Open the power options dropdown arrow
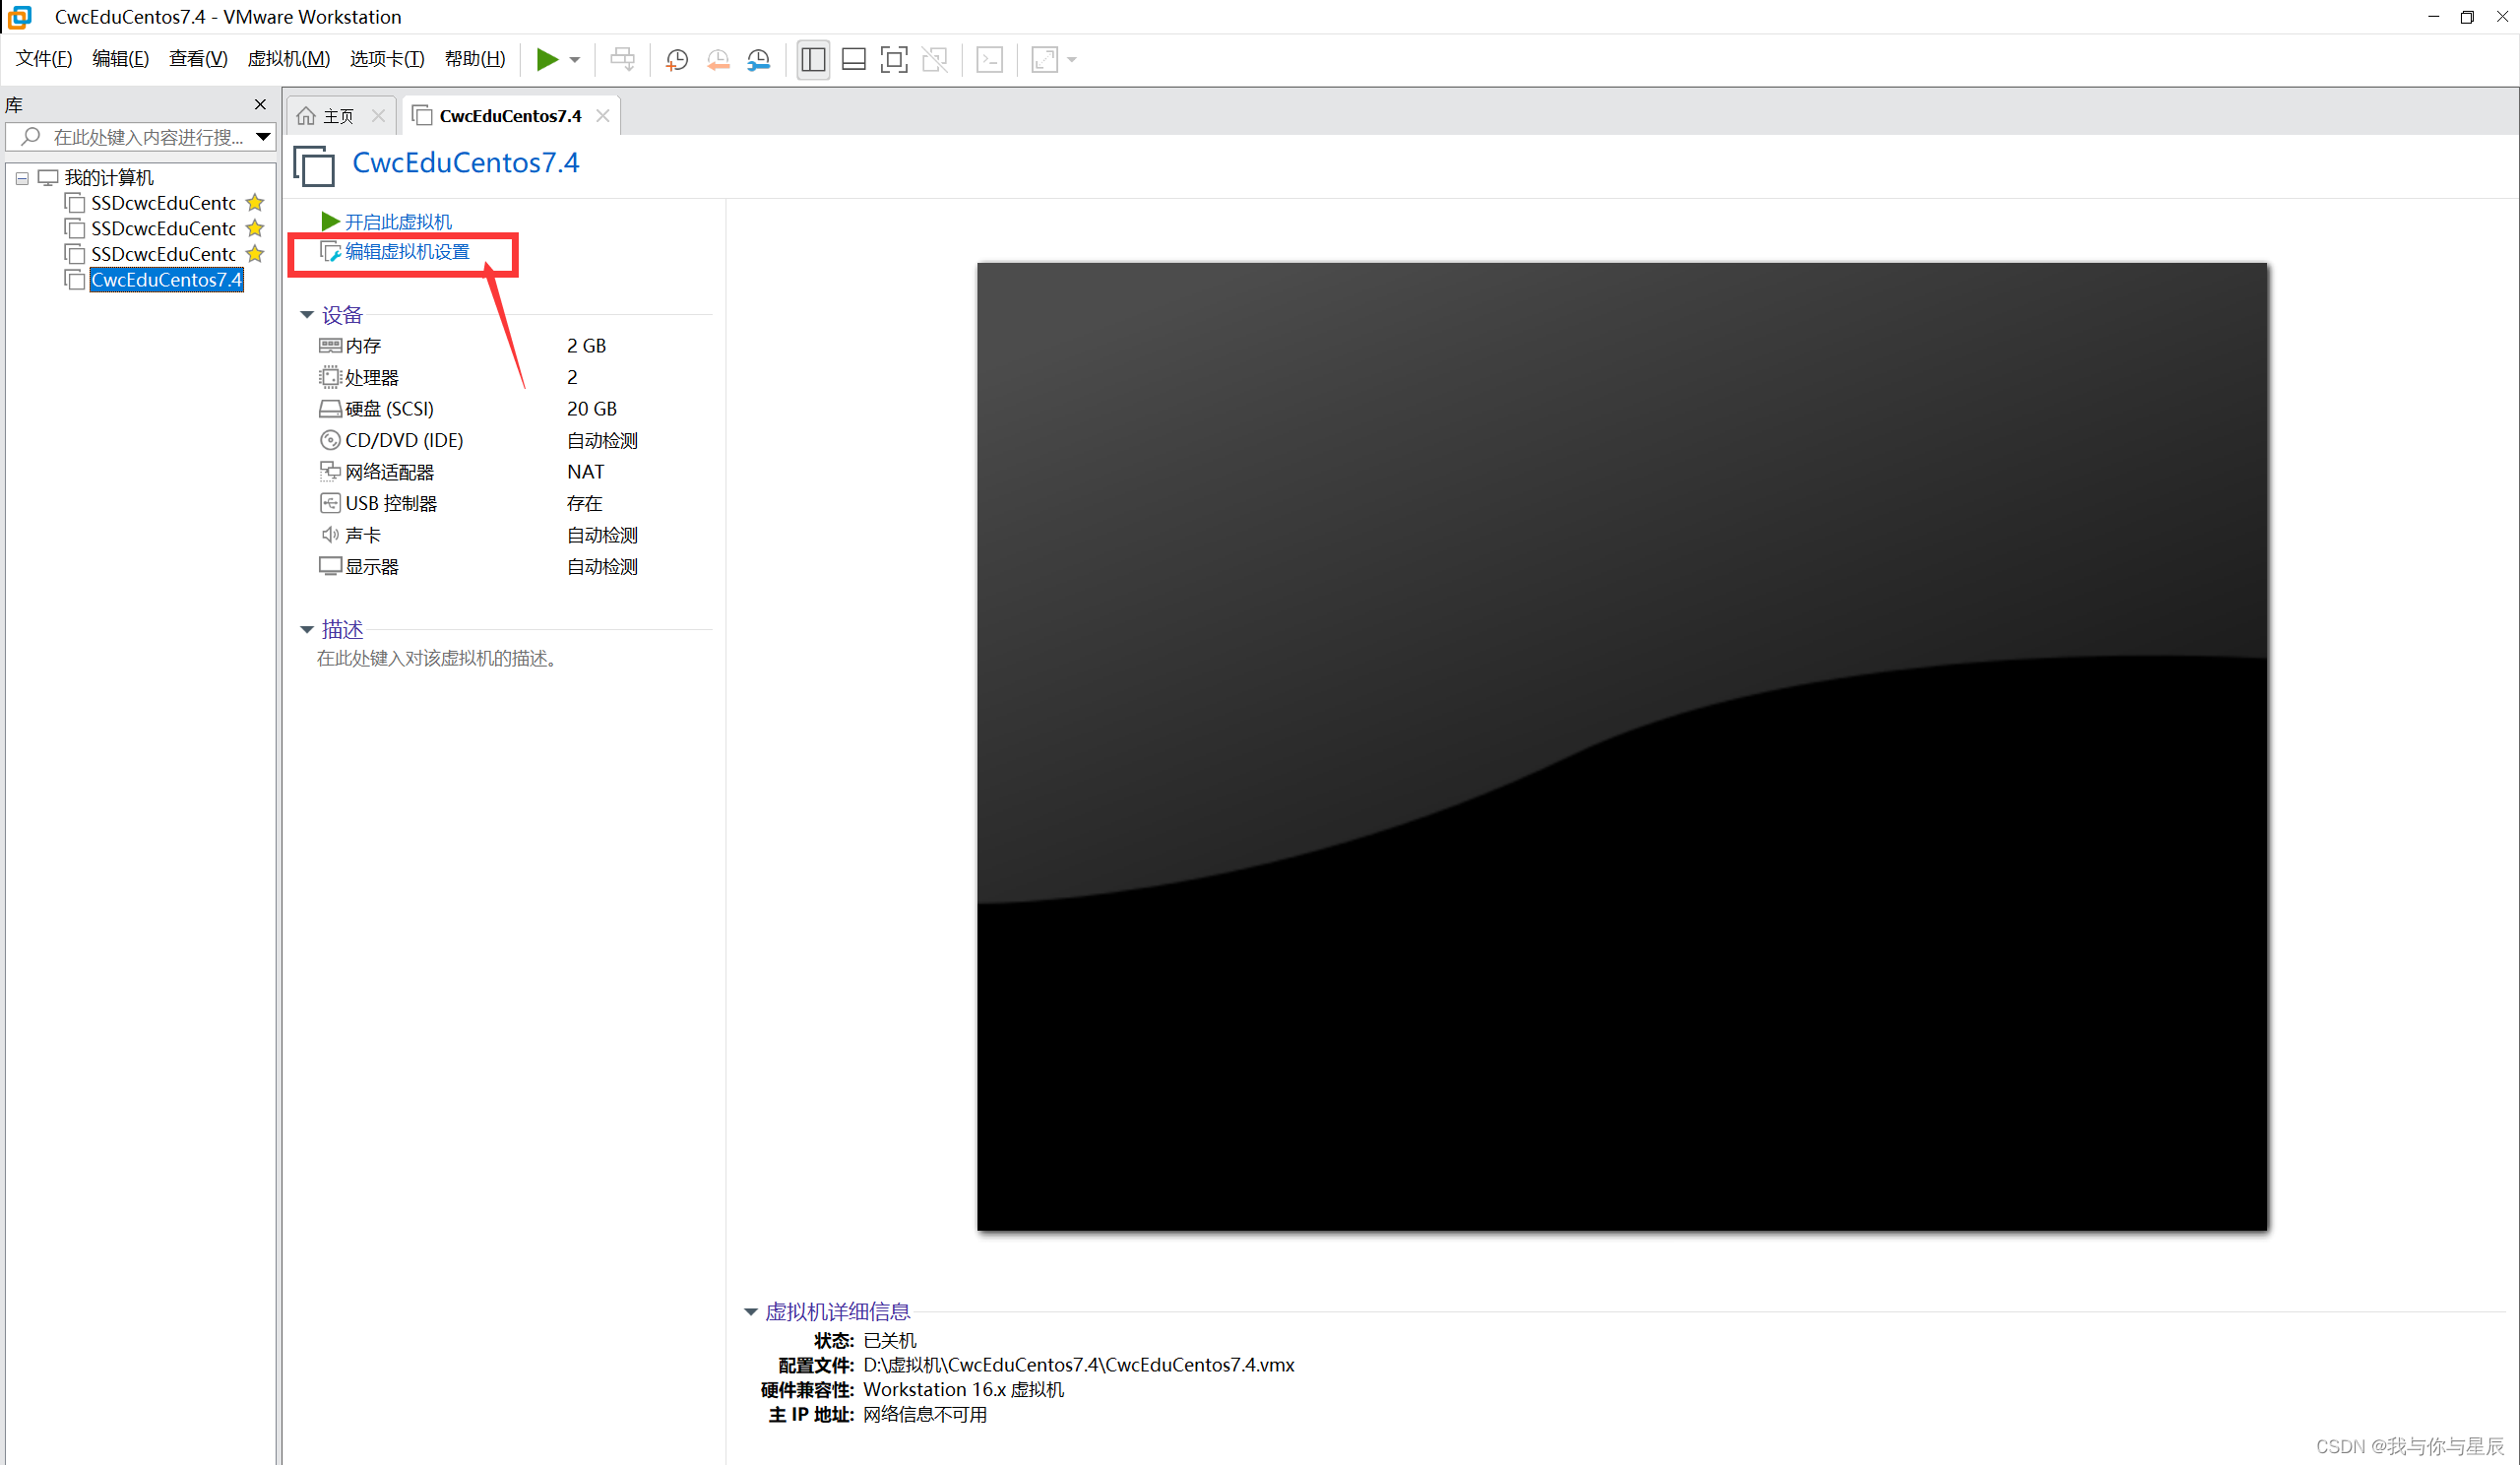 tap(575, 60)
